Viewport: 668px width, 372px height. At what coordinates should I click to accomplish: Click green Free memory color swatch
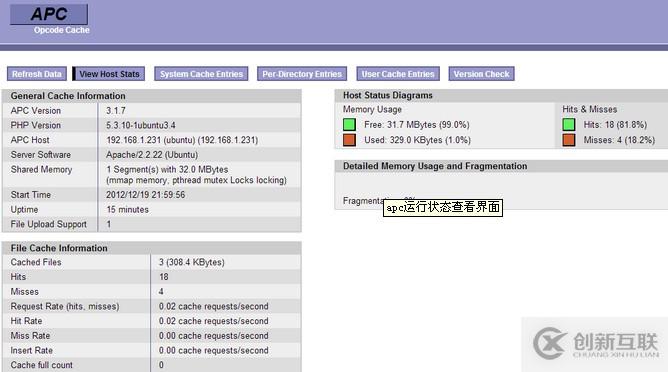pyautogui.click(x=349, y=124)
